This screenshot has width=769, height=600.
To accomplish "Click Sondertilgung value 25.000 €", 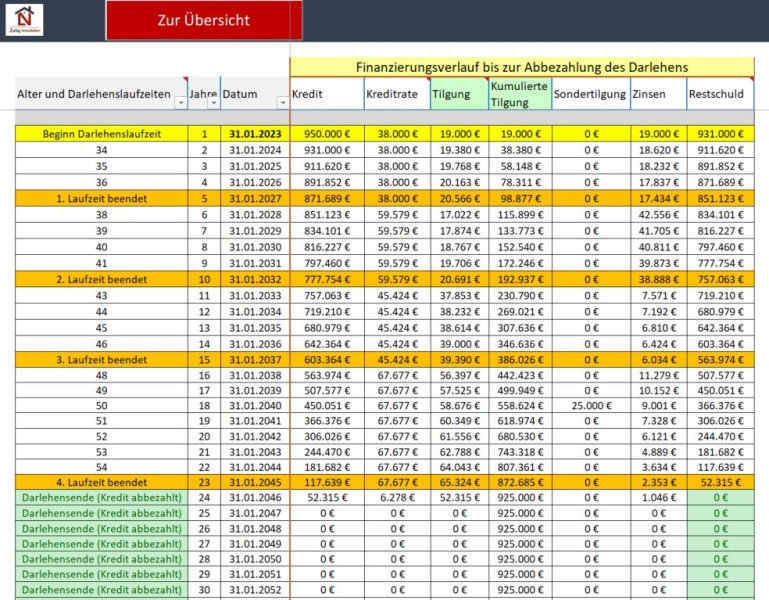I will 591,406.
